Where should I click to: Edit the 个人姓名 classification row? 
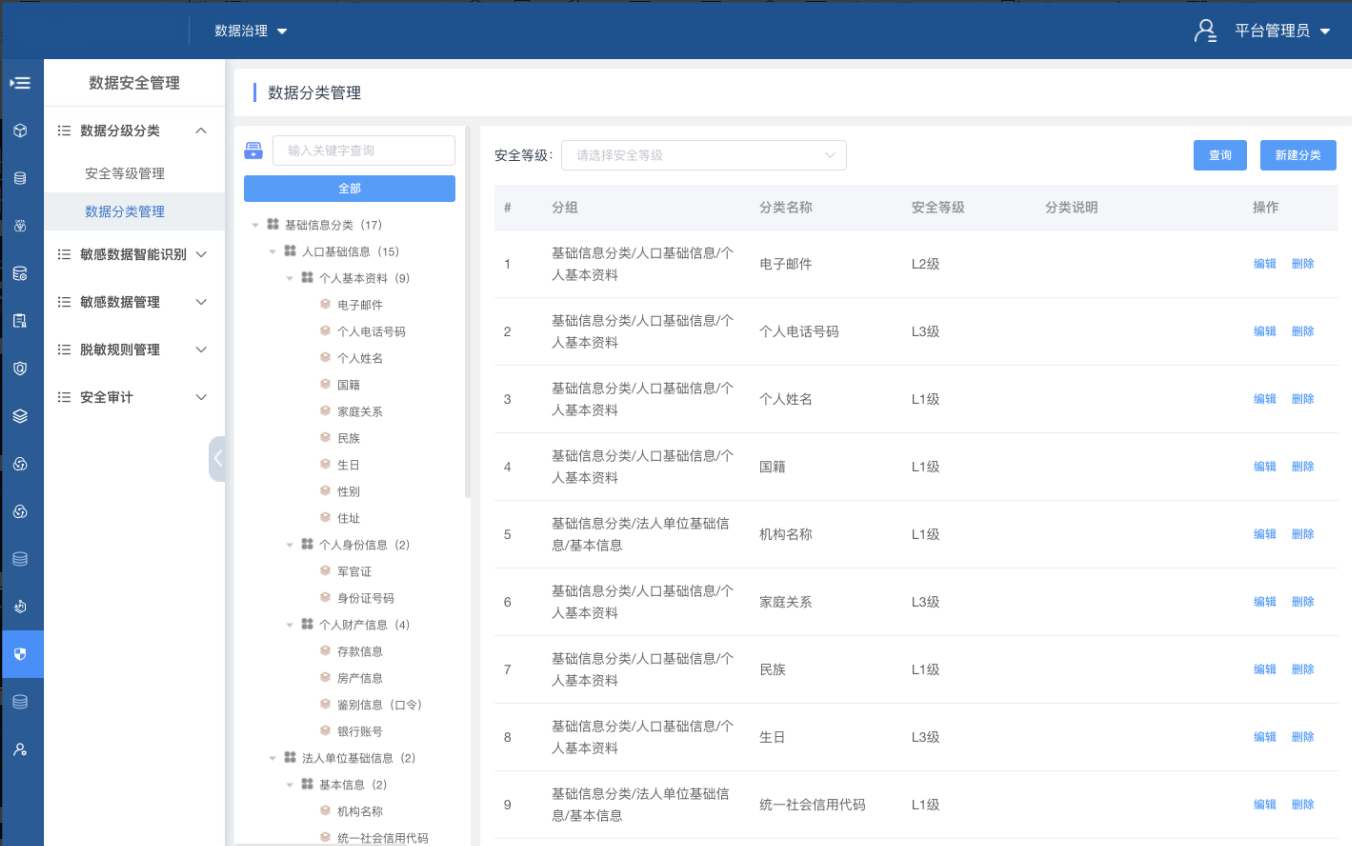point(1265,399)
